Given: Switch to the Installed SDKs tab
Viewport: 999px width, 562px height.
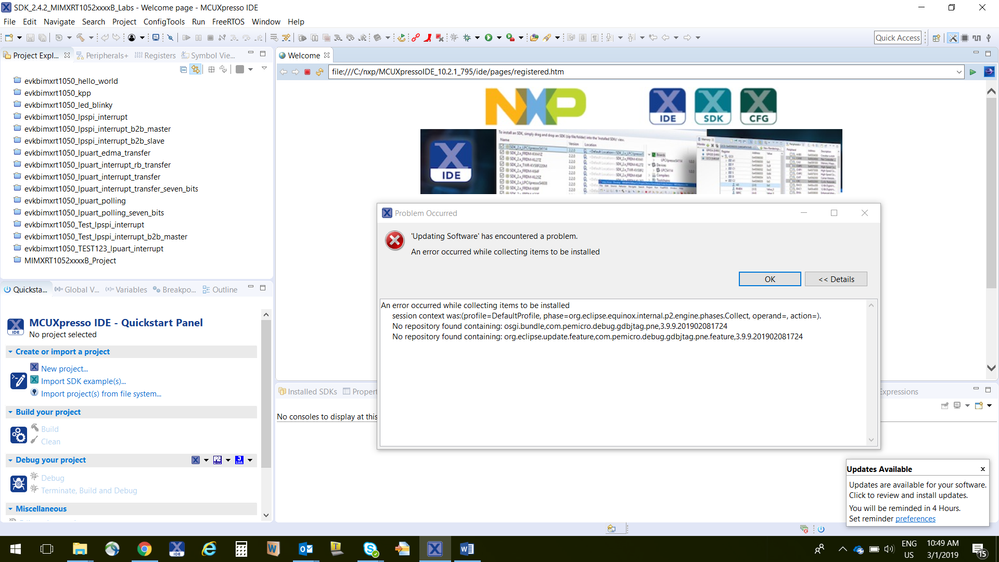Looking at the screenshot, I should pos(307,391).
